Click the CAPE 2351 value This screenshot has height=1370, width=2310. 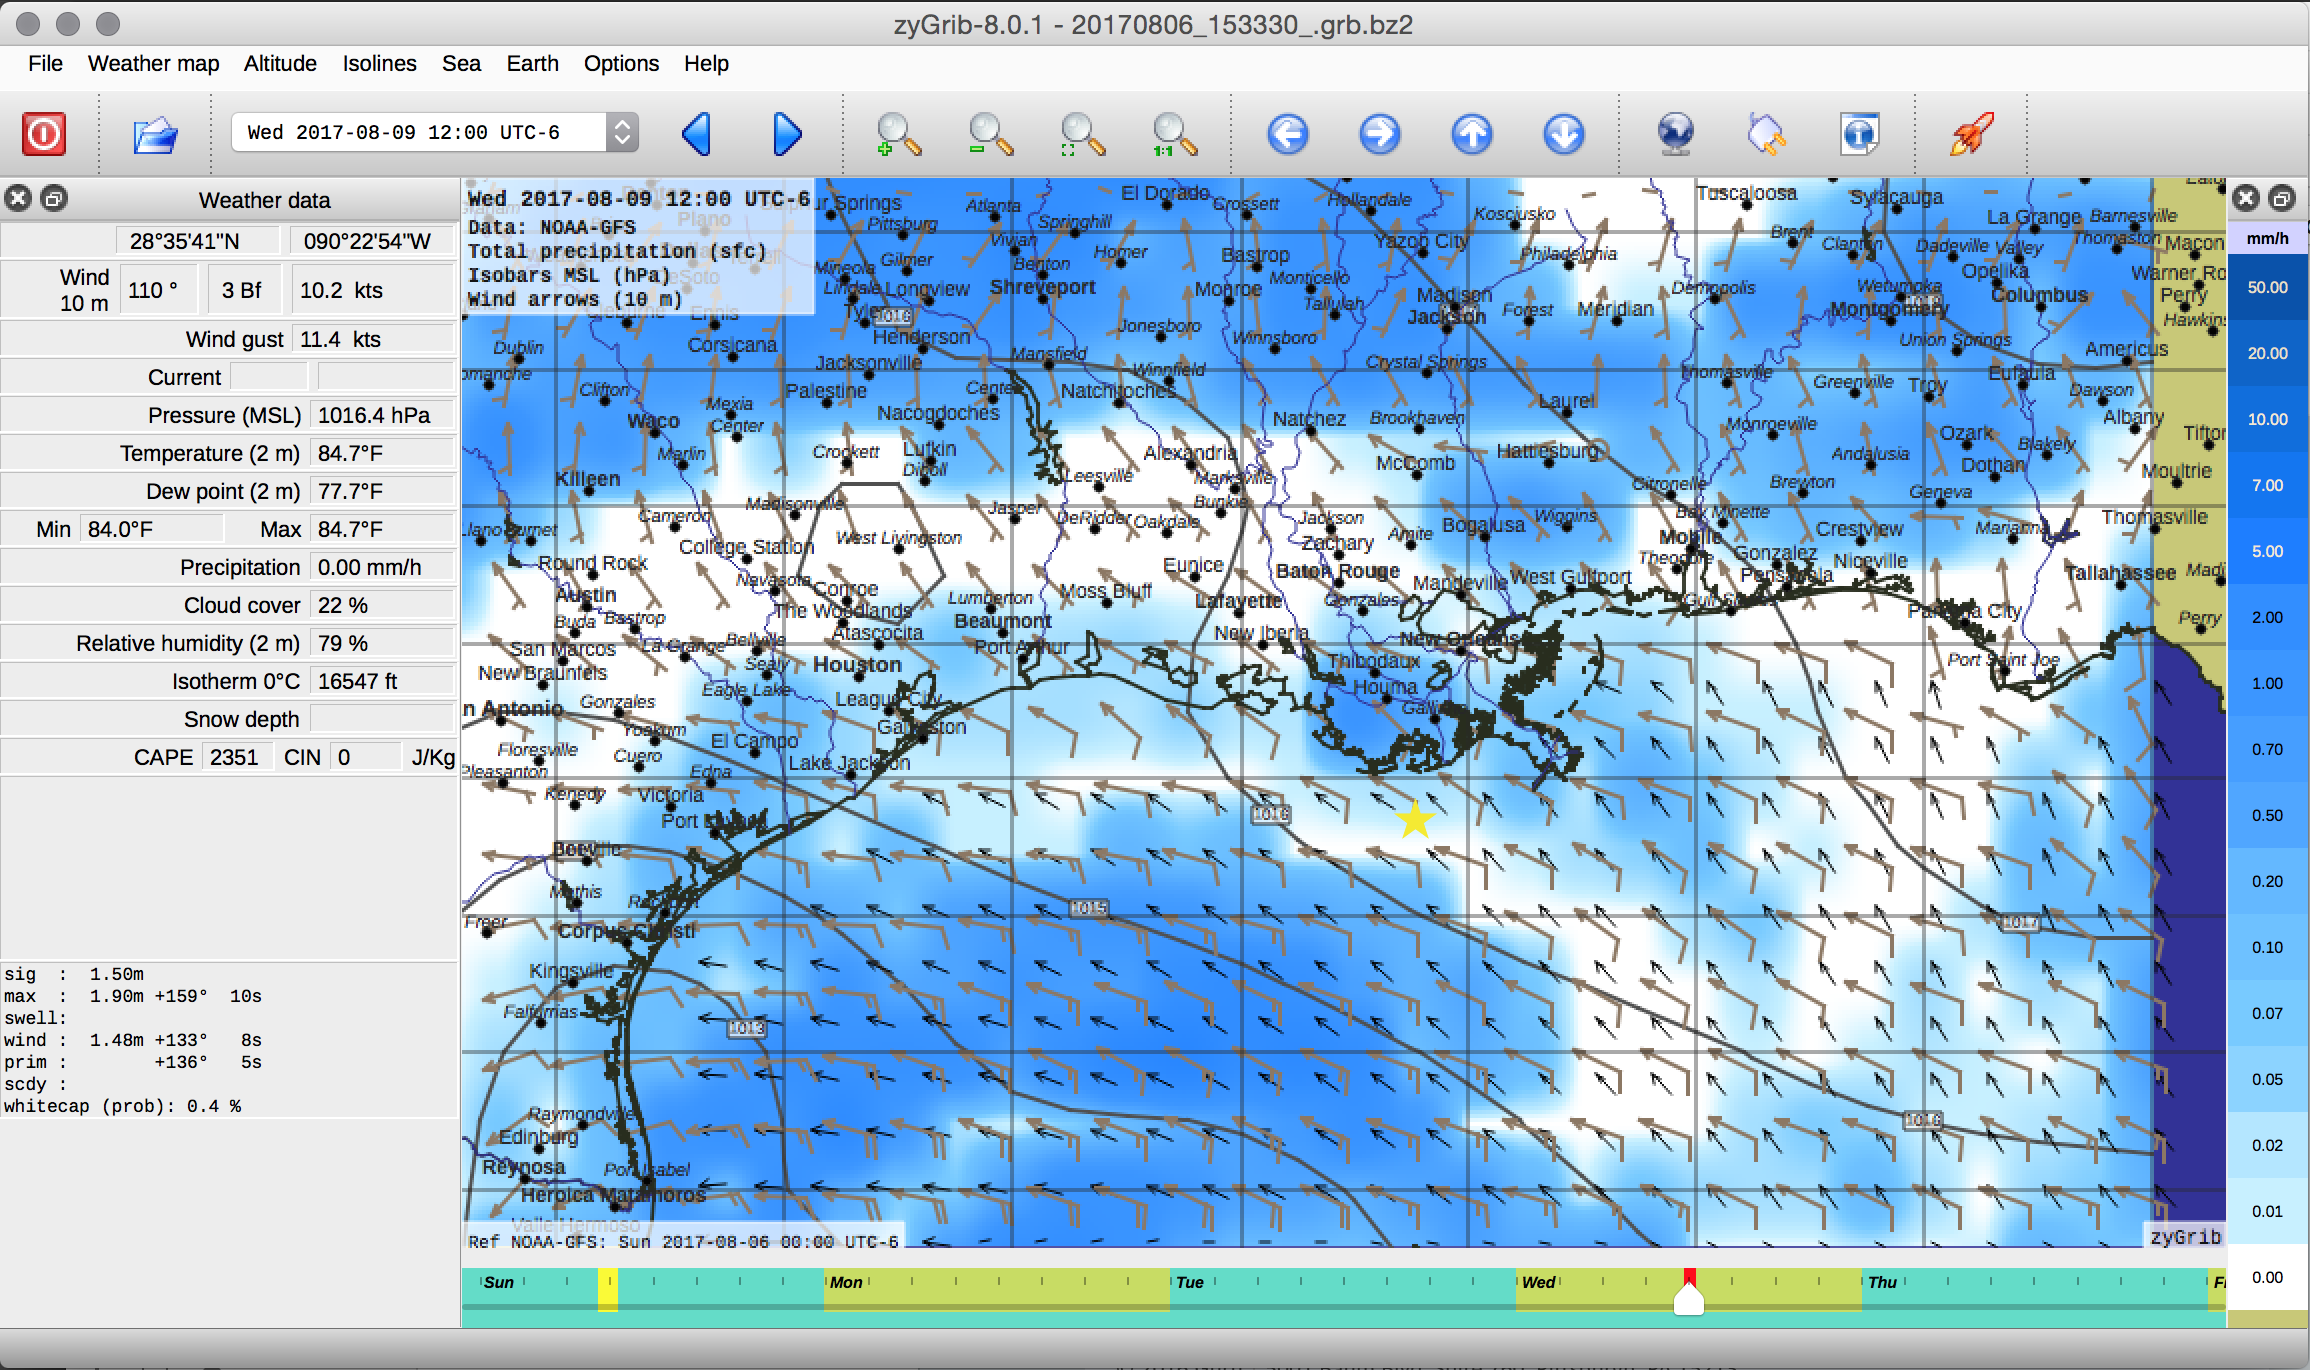pyautogui.click(x=237, y=757)
